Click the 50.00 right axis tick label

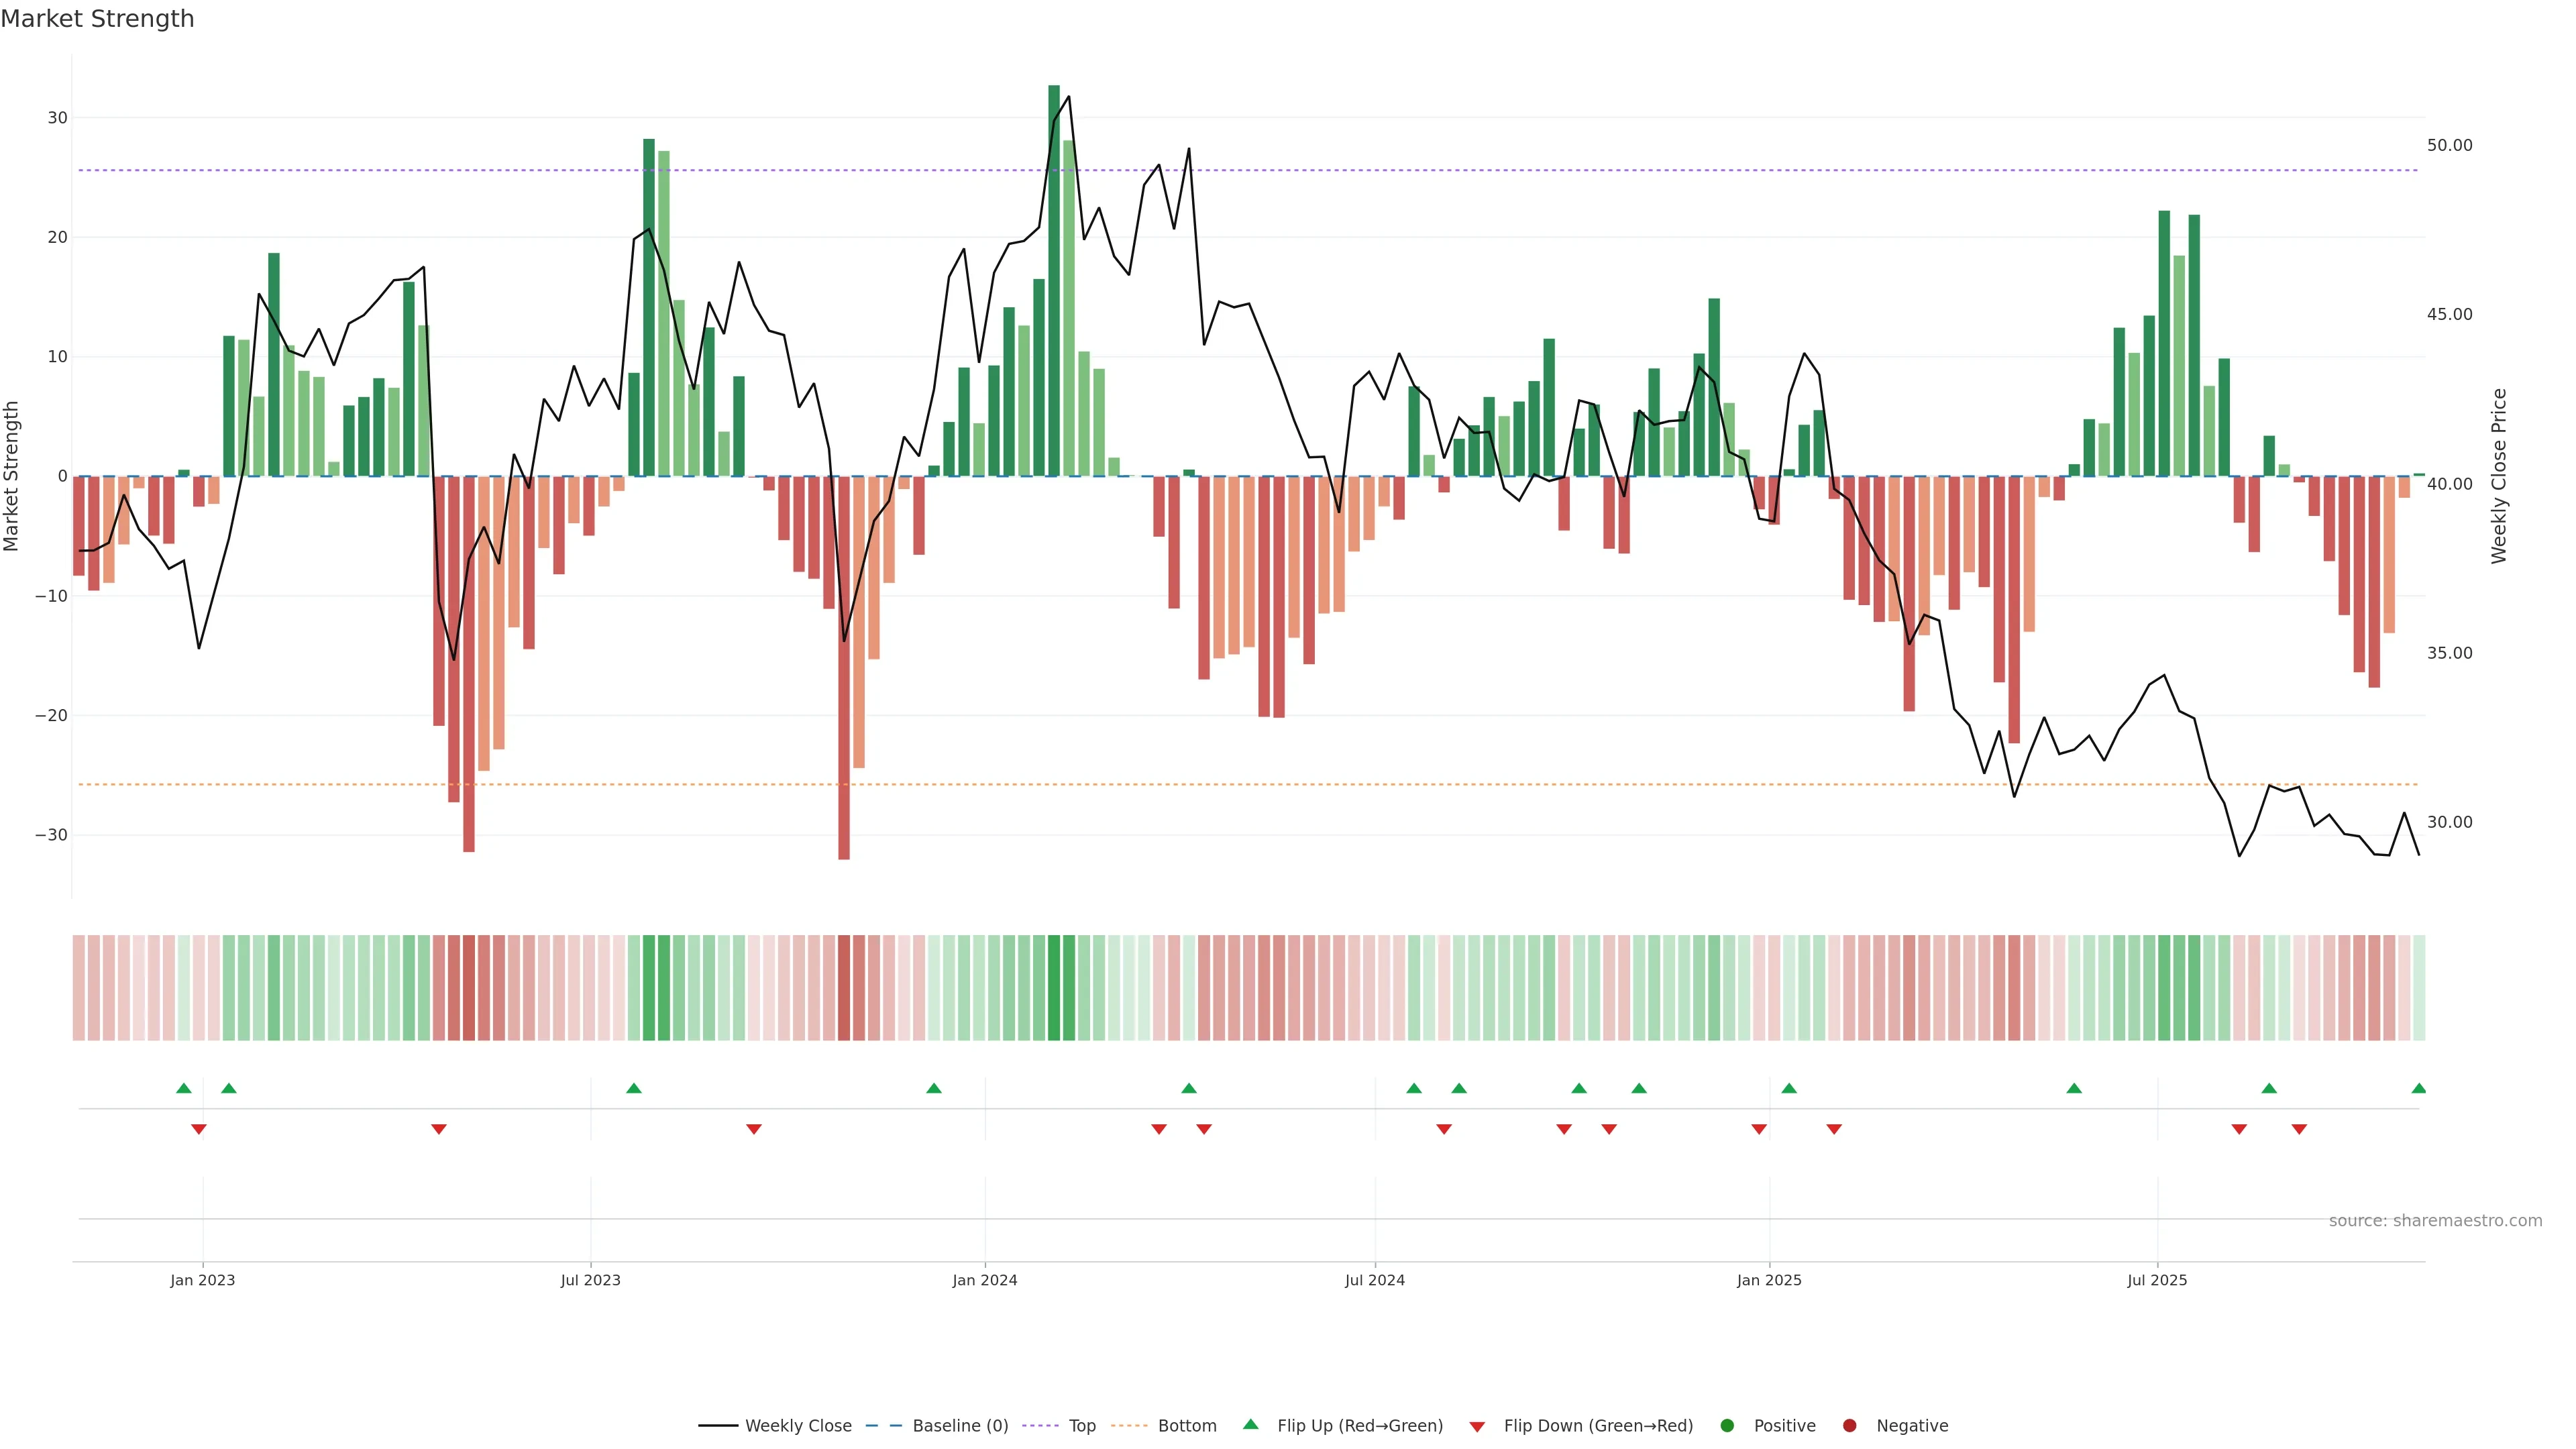coord(2449,146)
